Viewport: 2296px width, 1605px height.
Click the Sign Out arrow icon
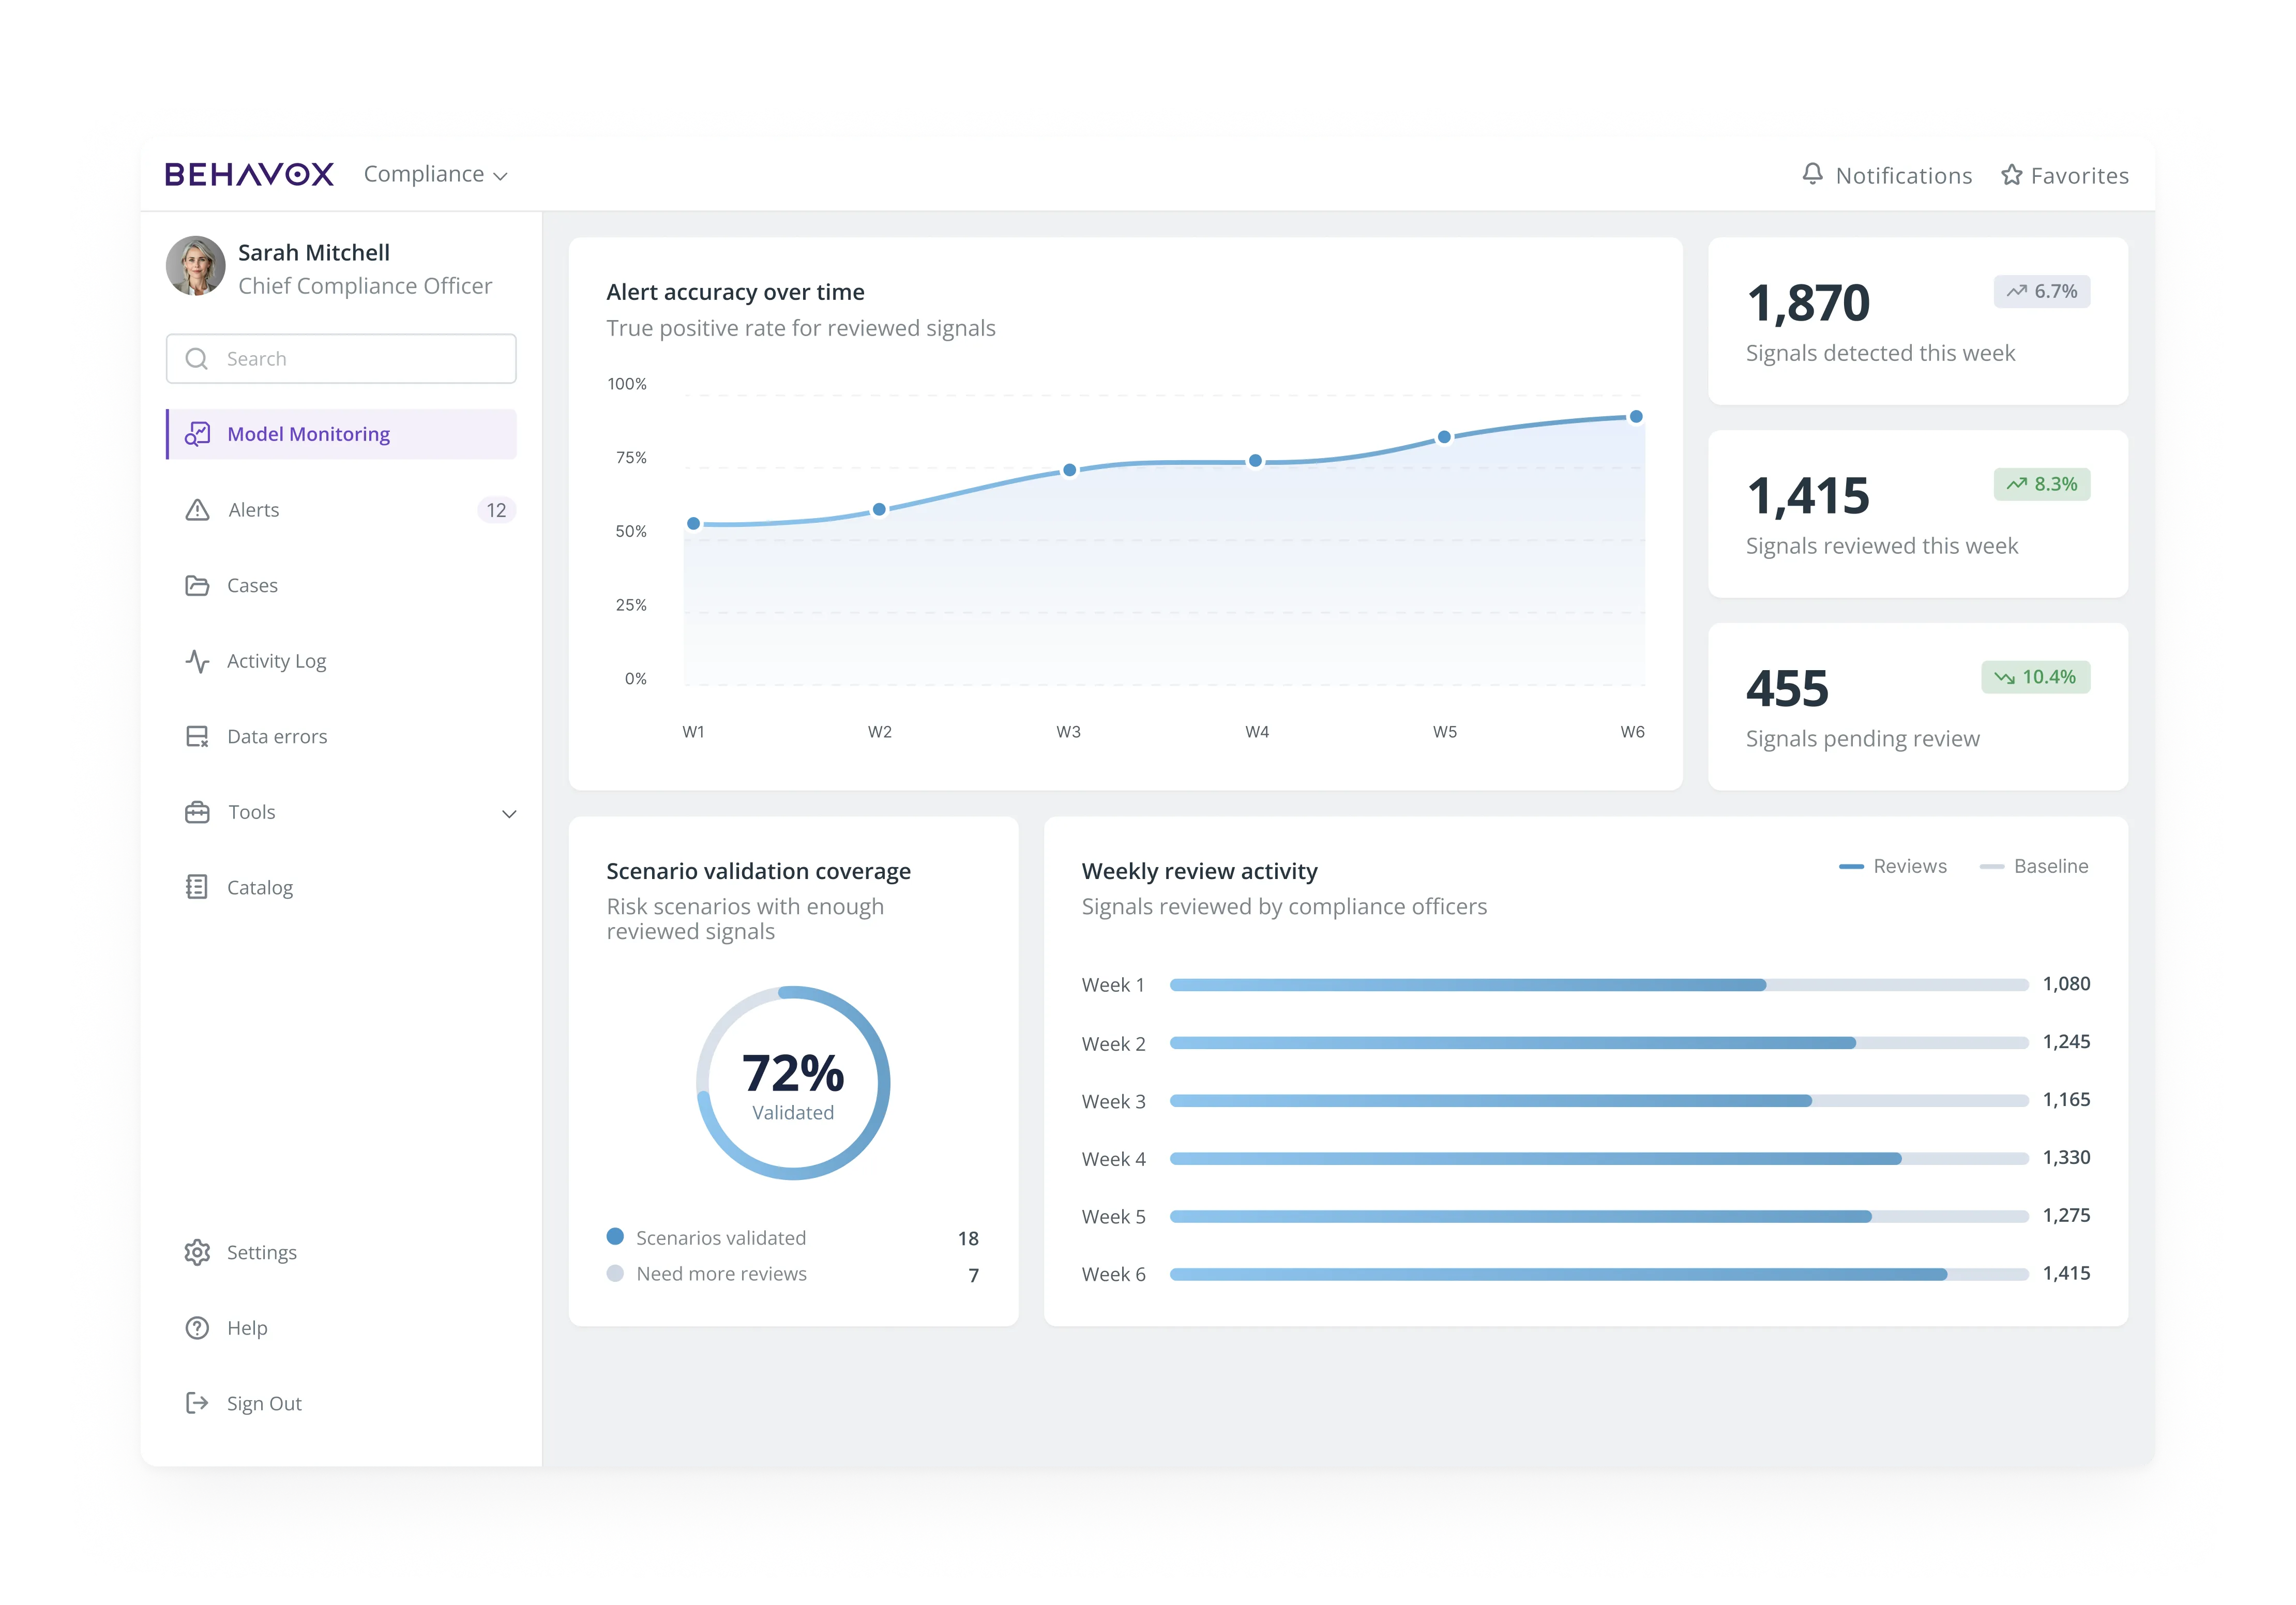click(x=197, y=1404)
